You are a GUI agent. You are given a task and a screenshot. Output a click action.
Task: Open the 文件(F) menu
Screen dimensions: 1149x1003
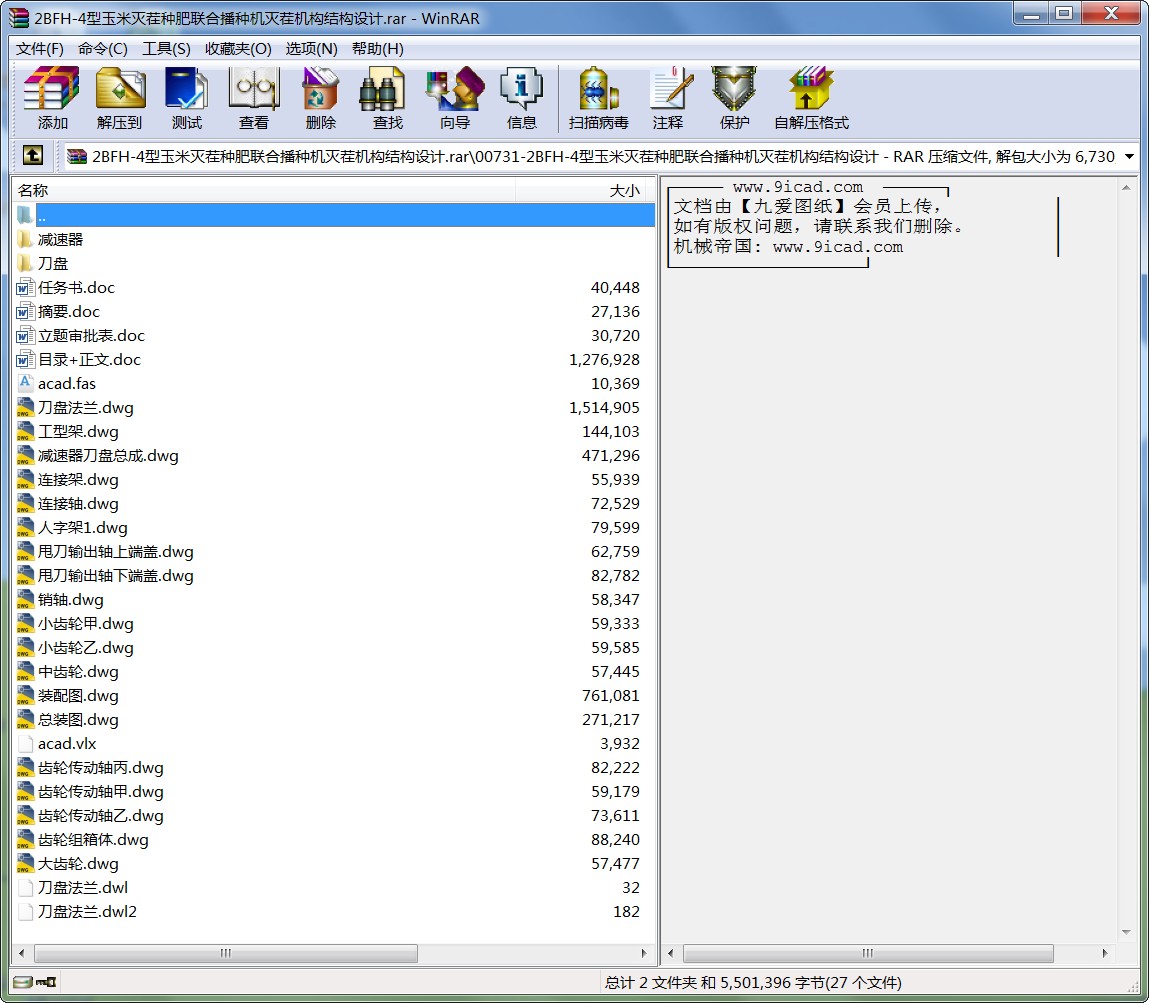click(40, 48)
